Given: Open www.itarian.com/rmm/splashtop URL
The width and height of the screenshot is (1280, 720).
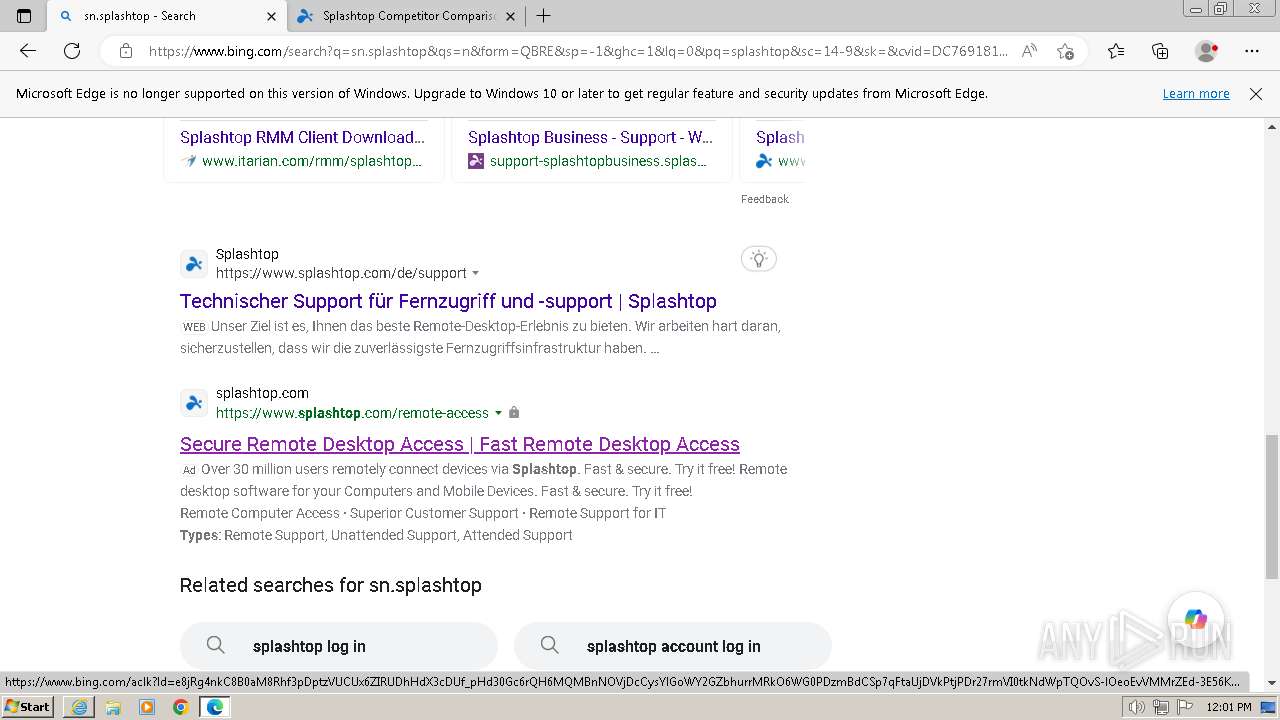Looking at the screenshot, I should click(311, 161).
